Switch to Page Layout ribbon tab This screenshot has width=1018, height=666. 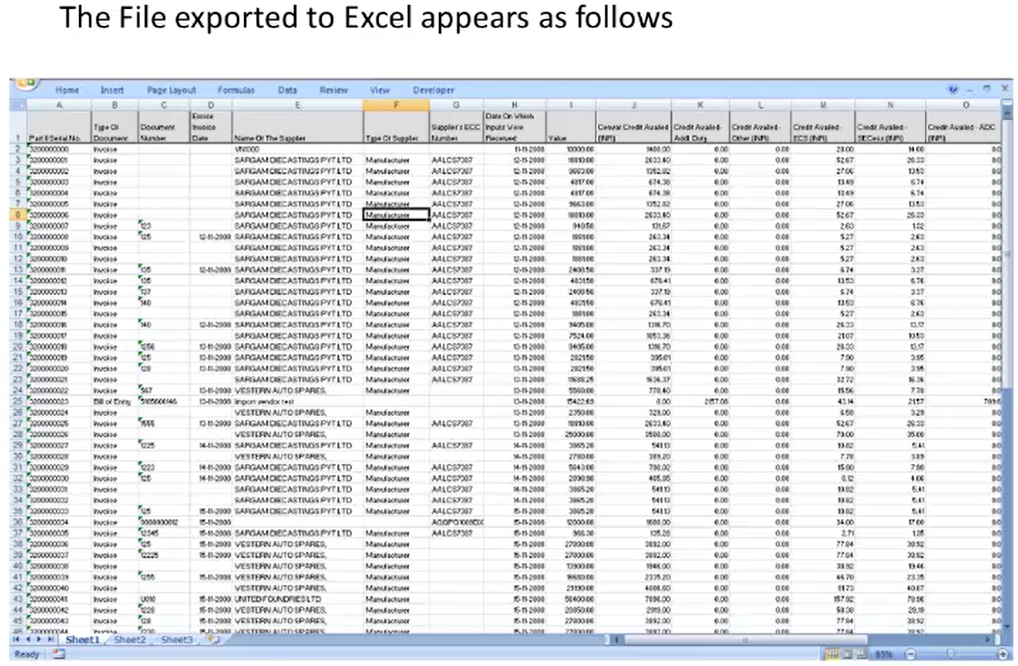pyautogui.click(x=171, y=90)
